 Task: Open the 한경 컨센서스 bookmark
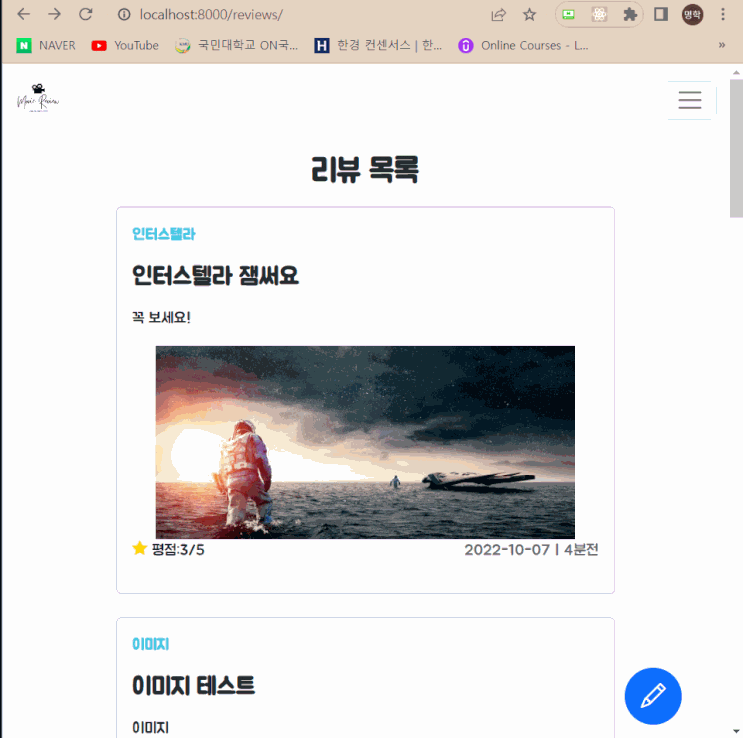[x=378, y=46]
